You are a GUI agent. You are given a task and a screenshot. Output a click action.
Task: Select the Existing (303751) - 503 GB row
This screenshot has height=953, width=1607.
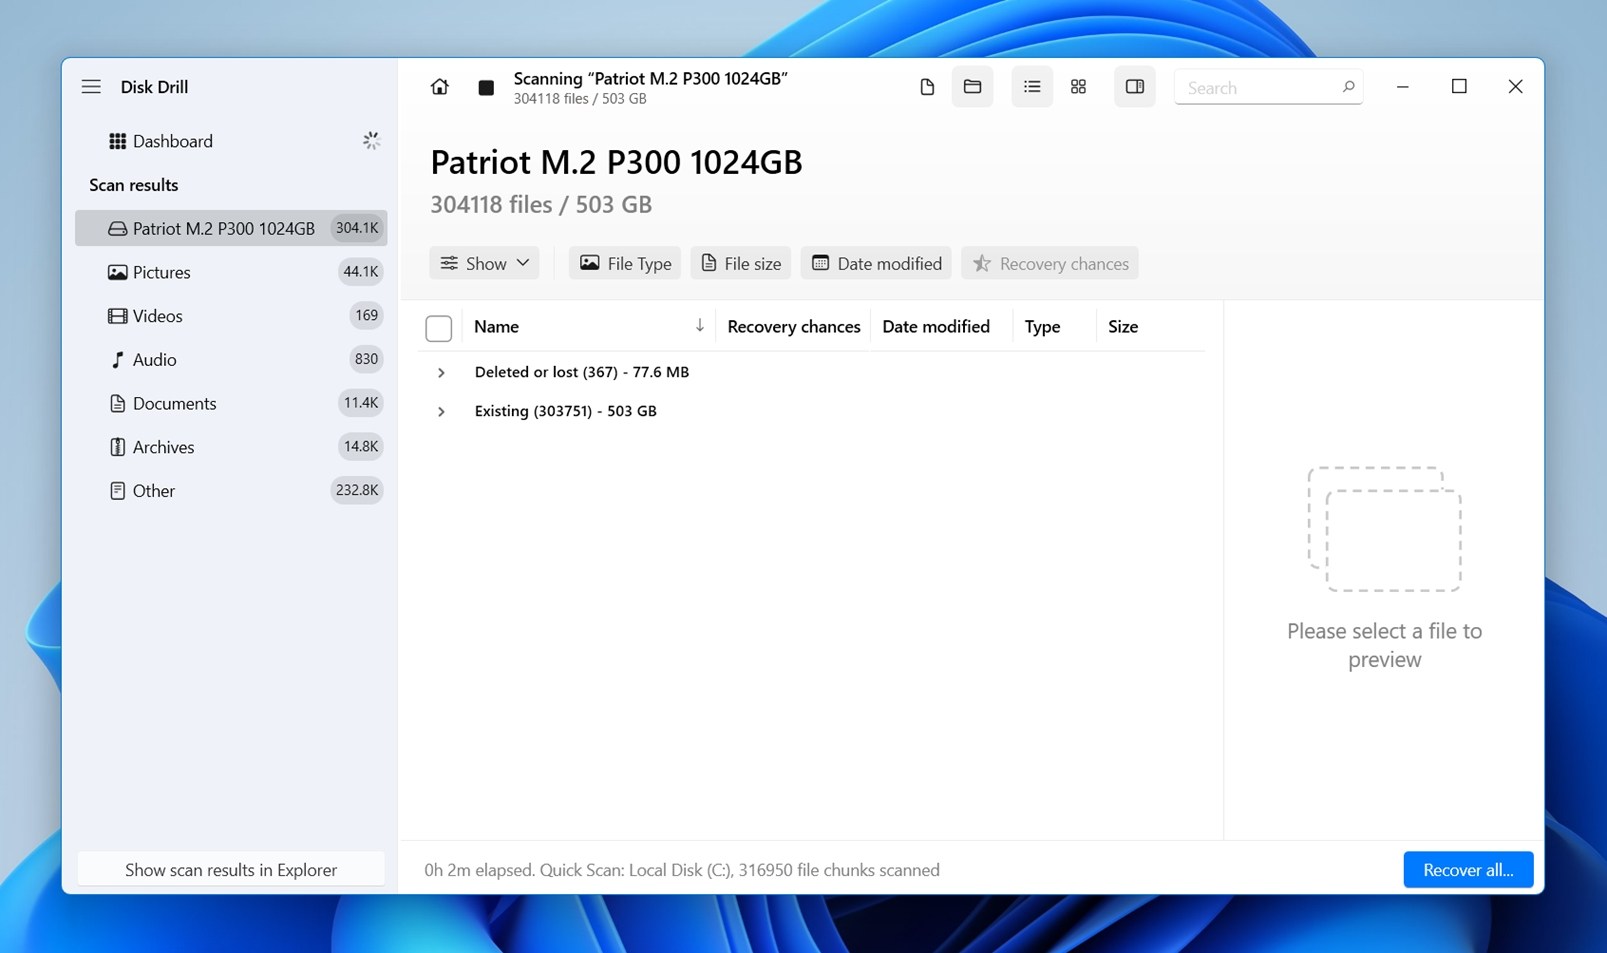pos(811,411)
